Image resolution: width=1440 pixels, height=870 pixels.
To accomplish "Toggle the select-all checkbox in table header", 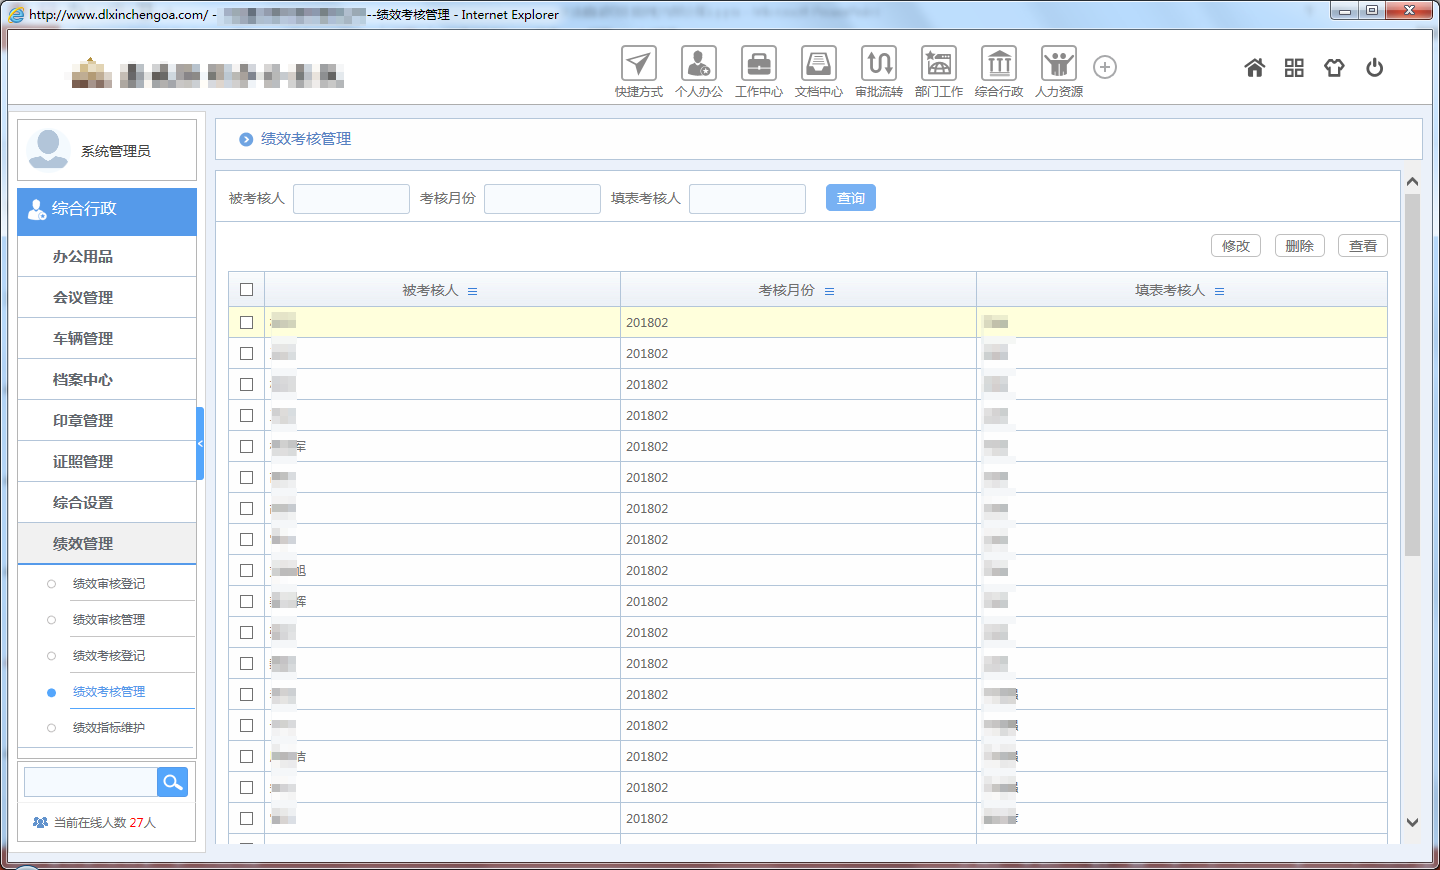I will [x=246, y=290].
